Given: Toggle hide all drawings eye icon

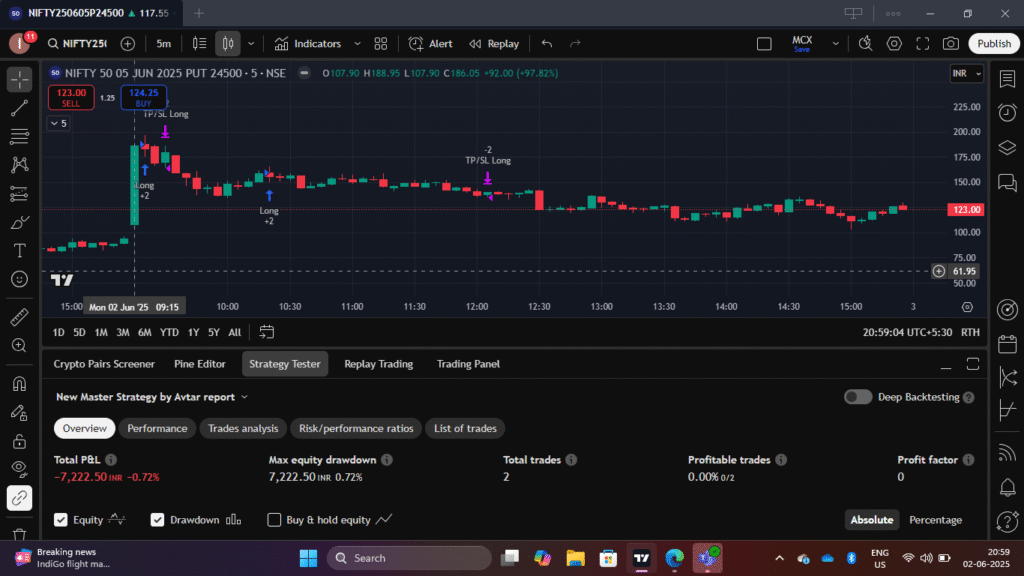Looking at the screenshot, I should [20, 469].
